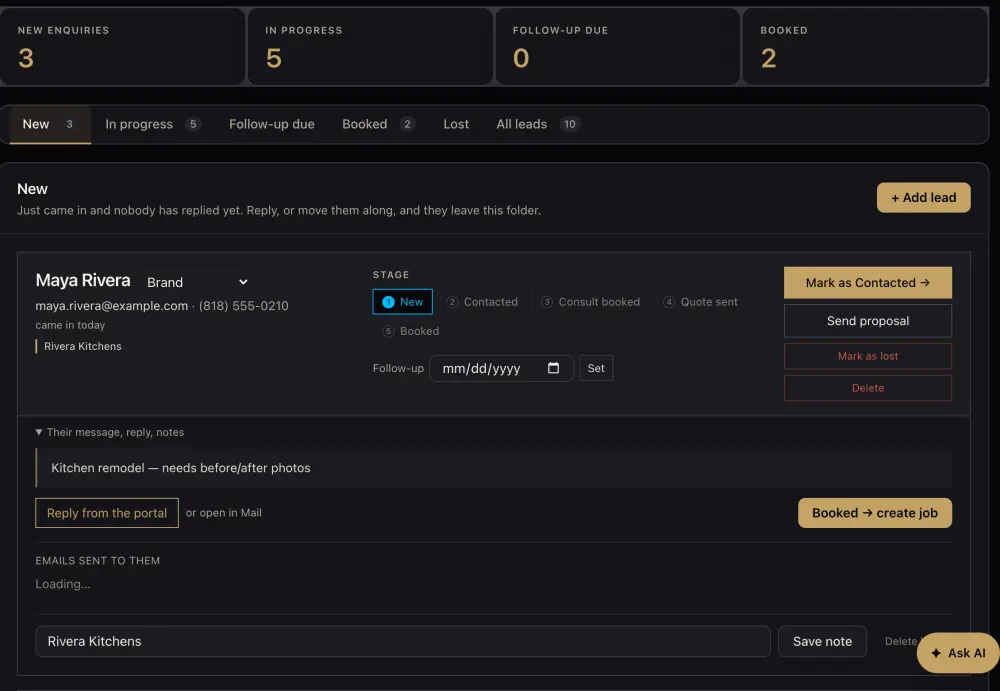Delete the Maya Rivera lead
This screenshot has height=691, width=1000.
point(867,388)
